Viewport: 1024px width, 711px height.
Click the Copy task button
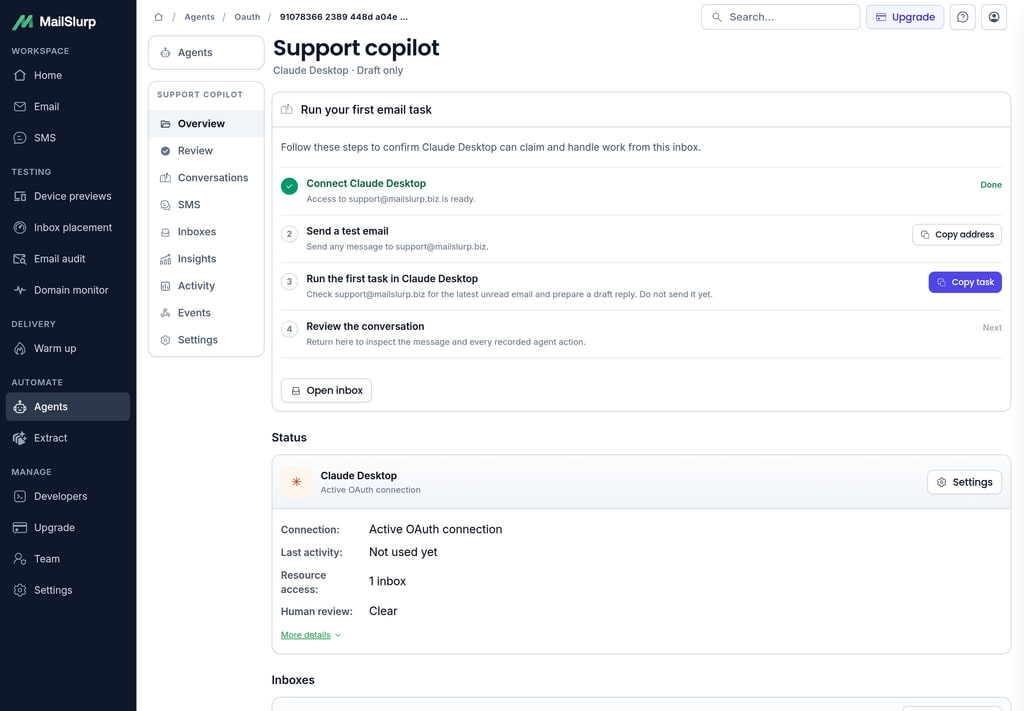(965, 282)
